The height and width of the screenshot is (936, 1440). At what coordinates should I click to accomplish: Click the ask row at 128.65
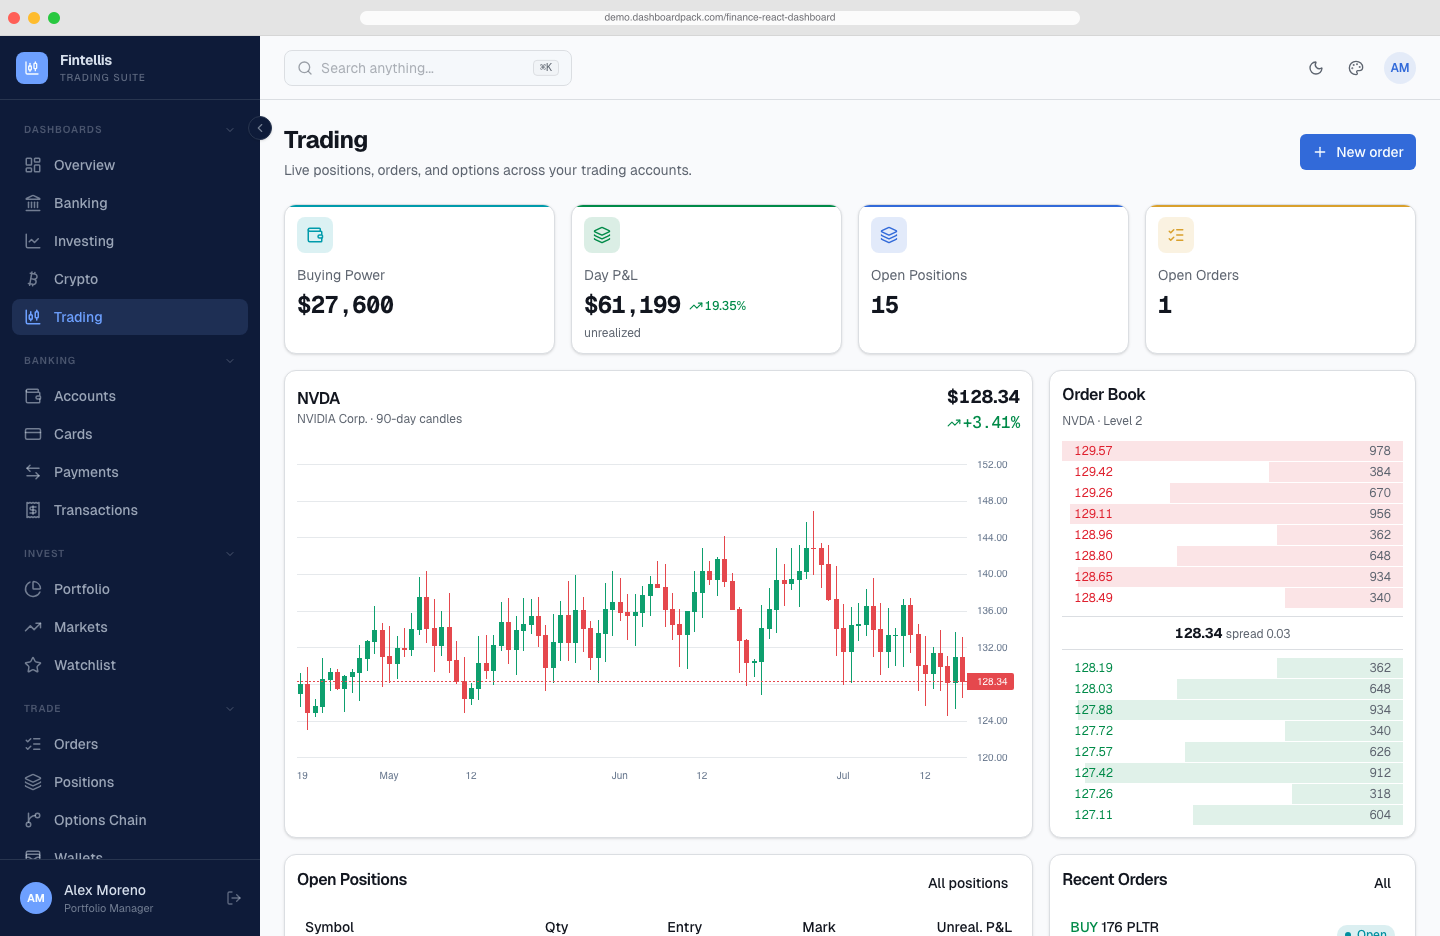tap(1232, 577)
